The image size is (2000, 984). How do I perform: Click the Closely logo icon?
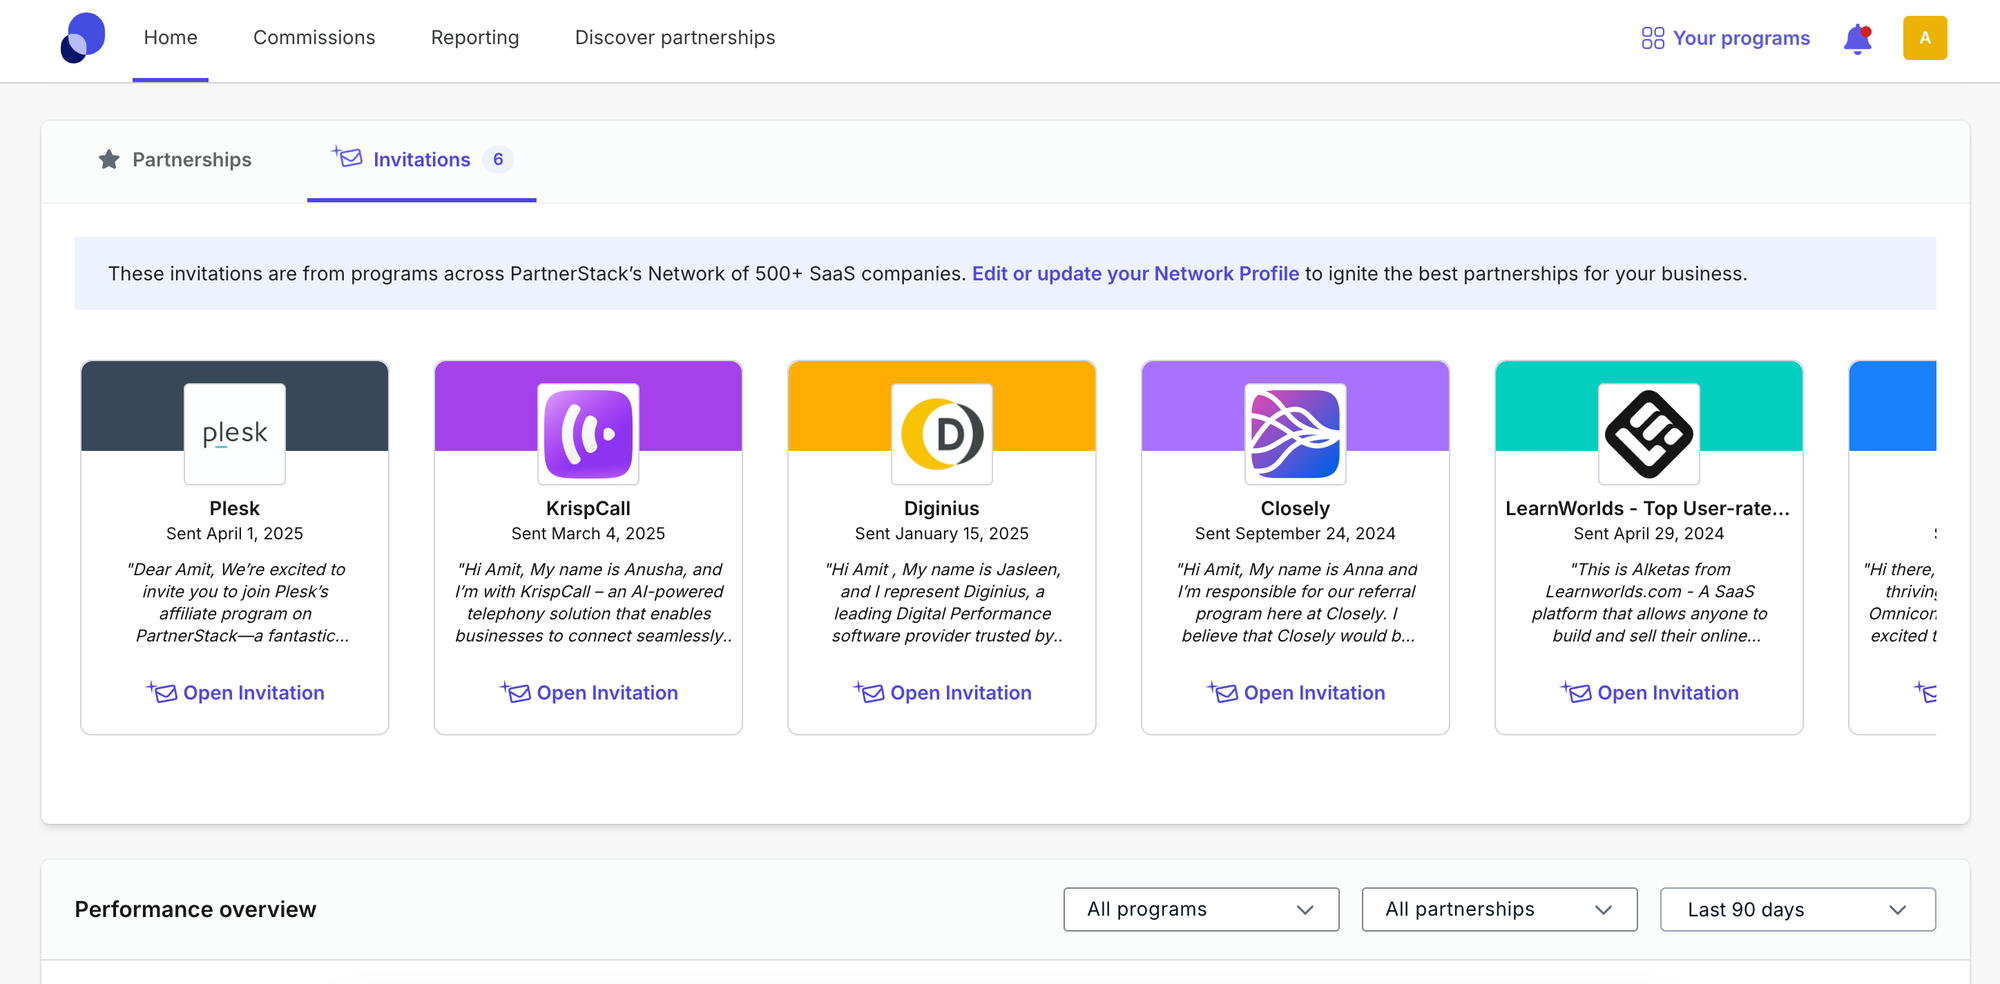1295,433
